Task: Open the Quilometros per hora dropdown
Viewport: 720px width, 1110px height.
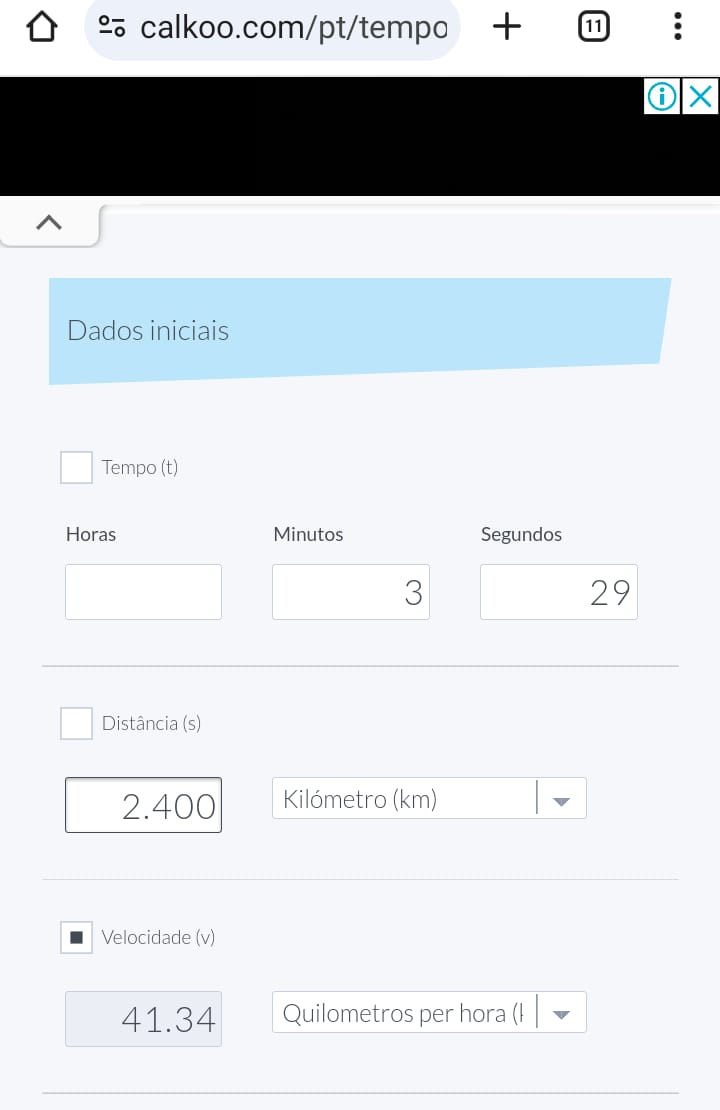Action: (429, 1013)
